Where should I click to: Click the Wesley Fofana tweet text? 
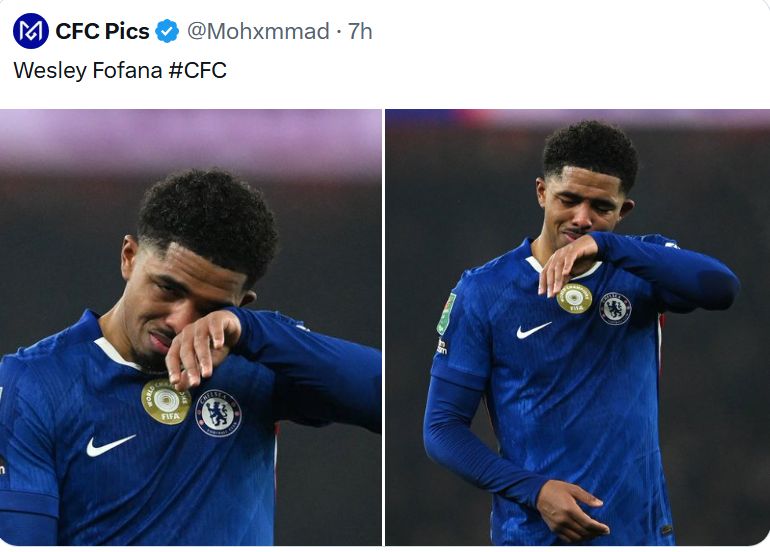tap(83, 71)
